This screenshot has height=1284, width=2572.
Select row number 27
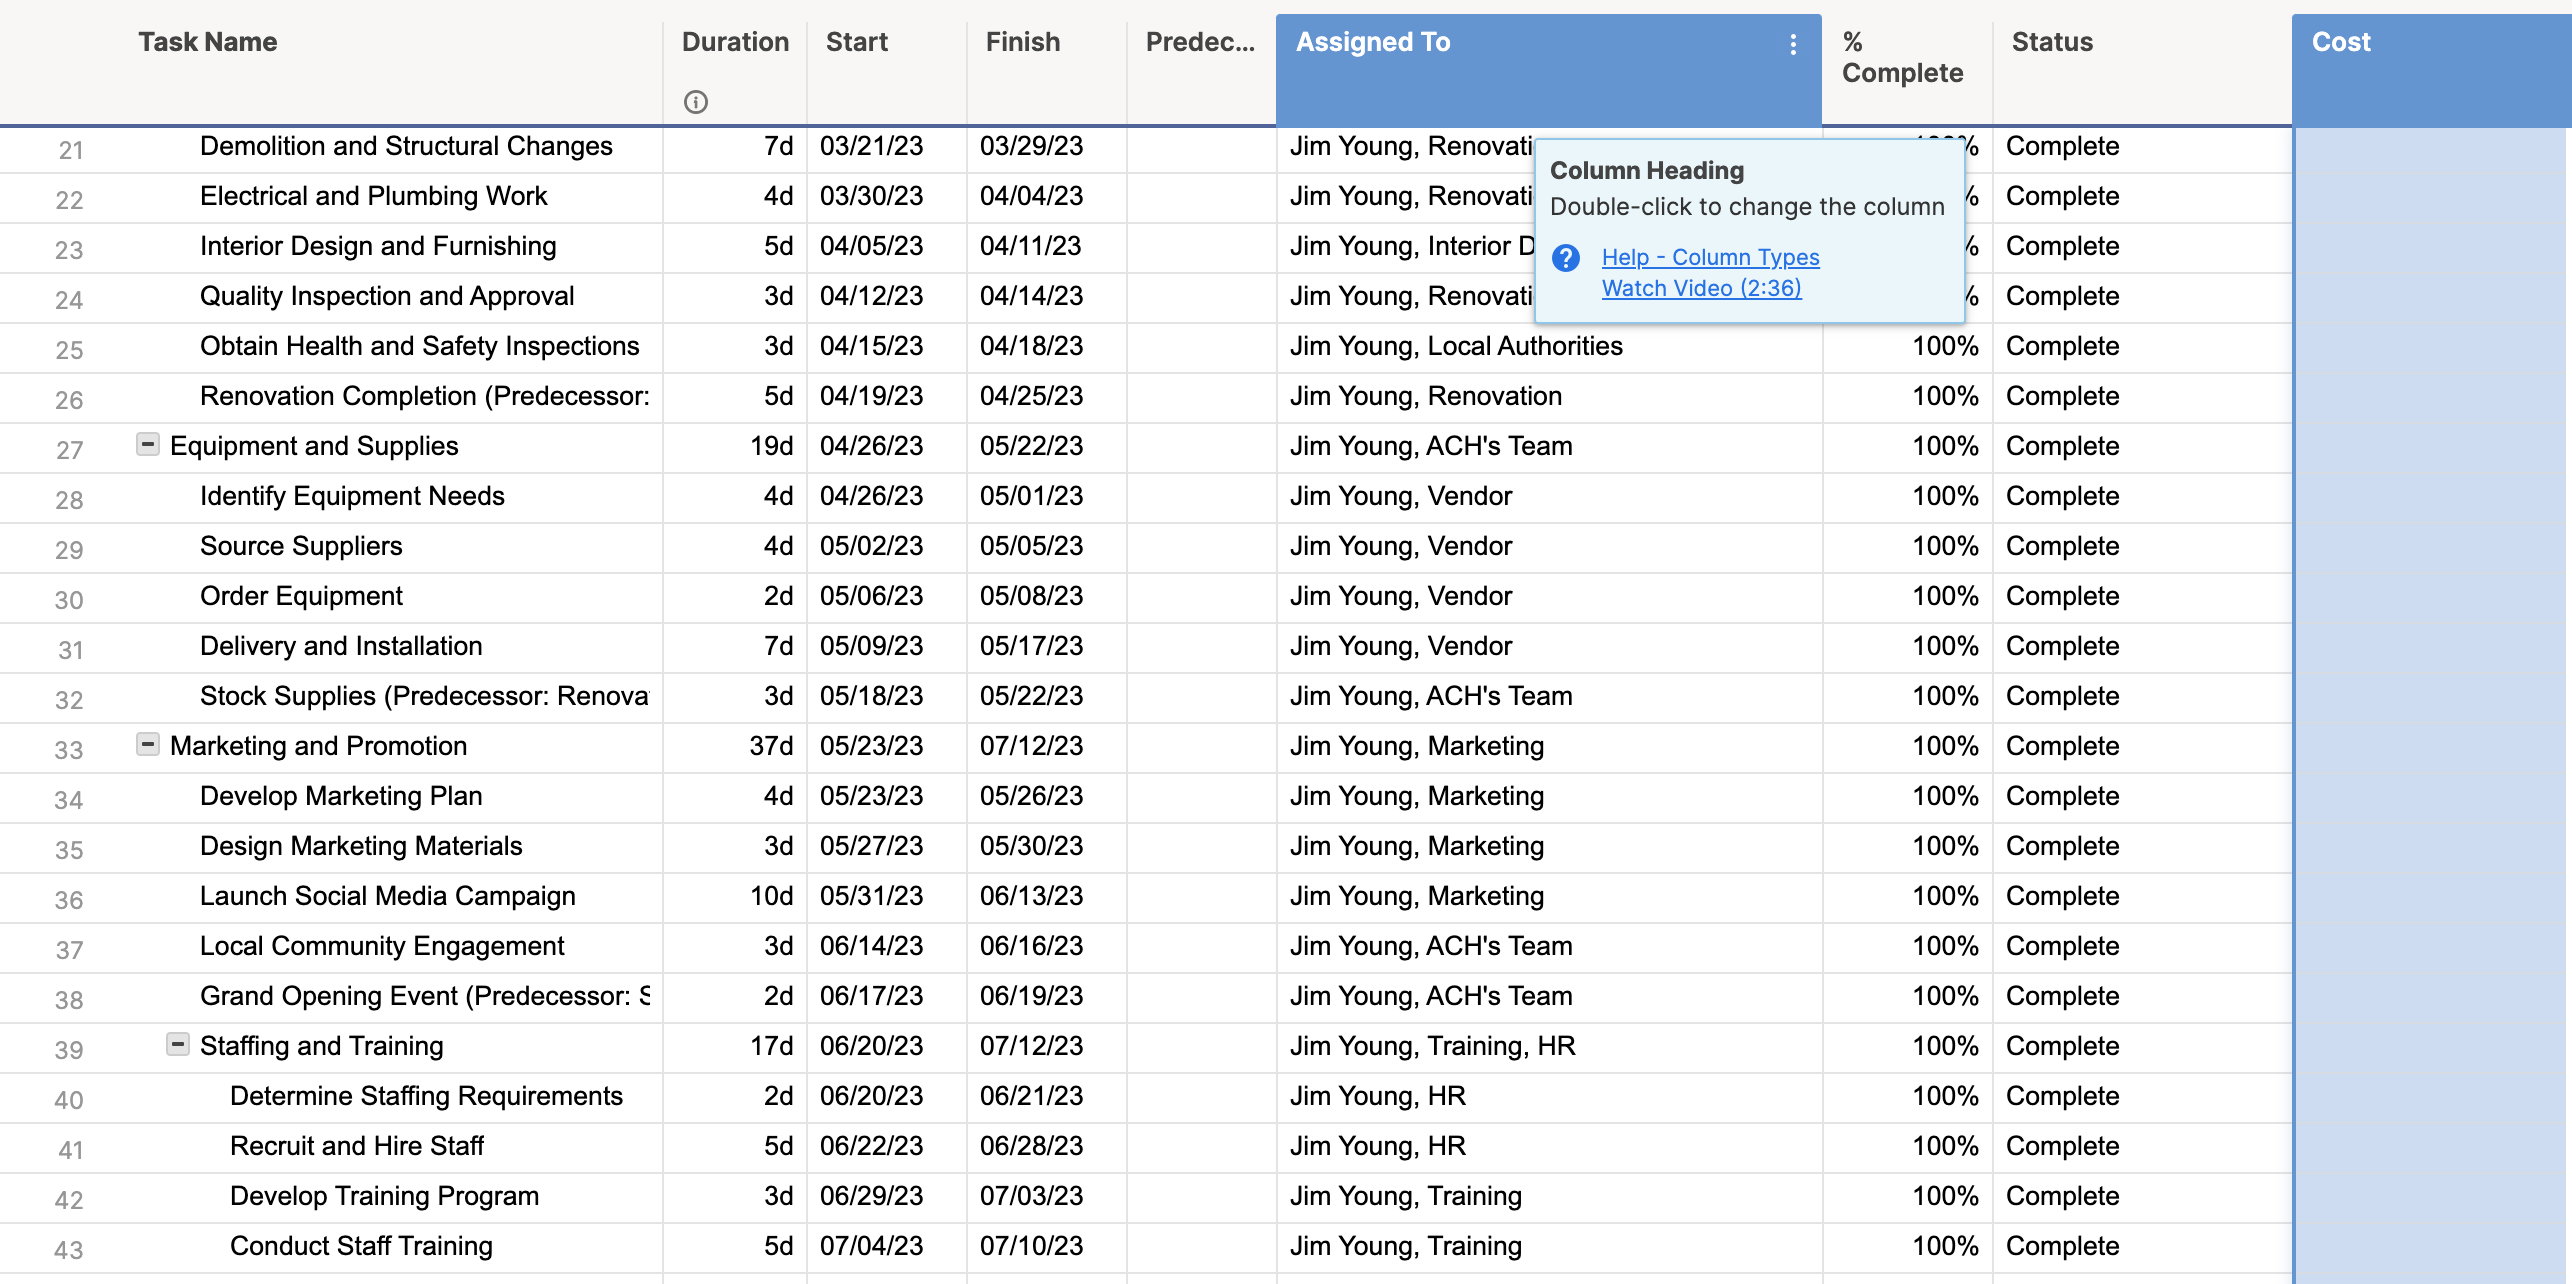click(x=69, y=449)
